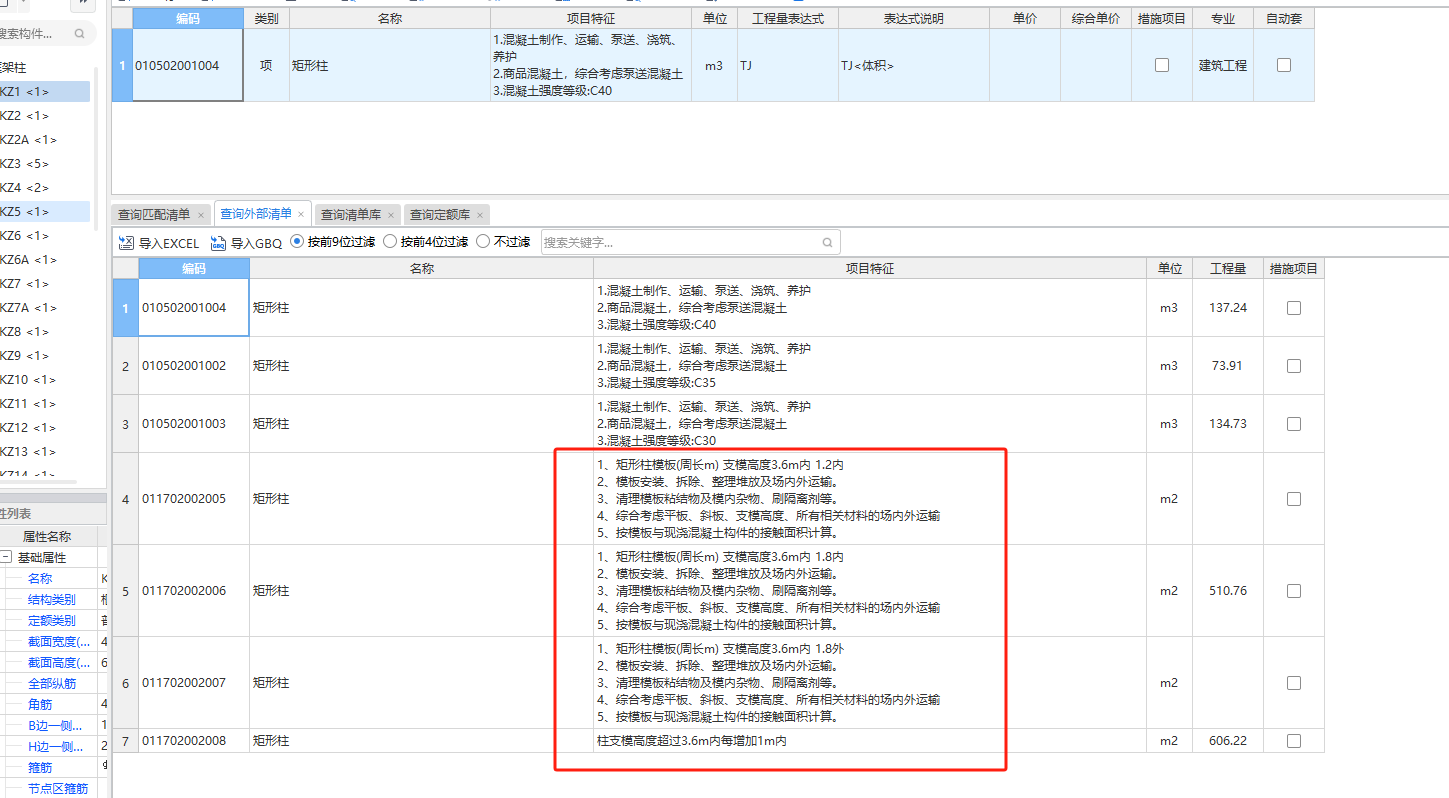Tick 措施项目 checkbox for row 011702002008
Image resolution: width=1449 pixels, height=798 pixels.
pos(1294,741)
